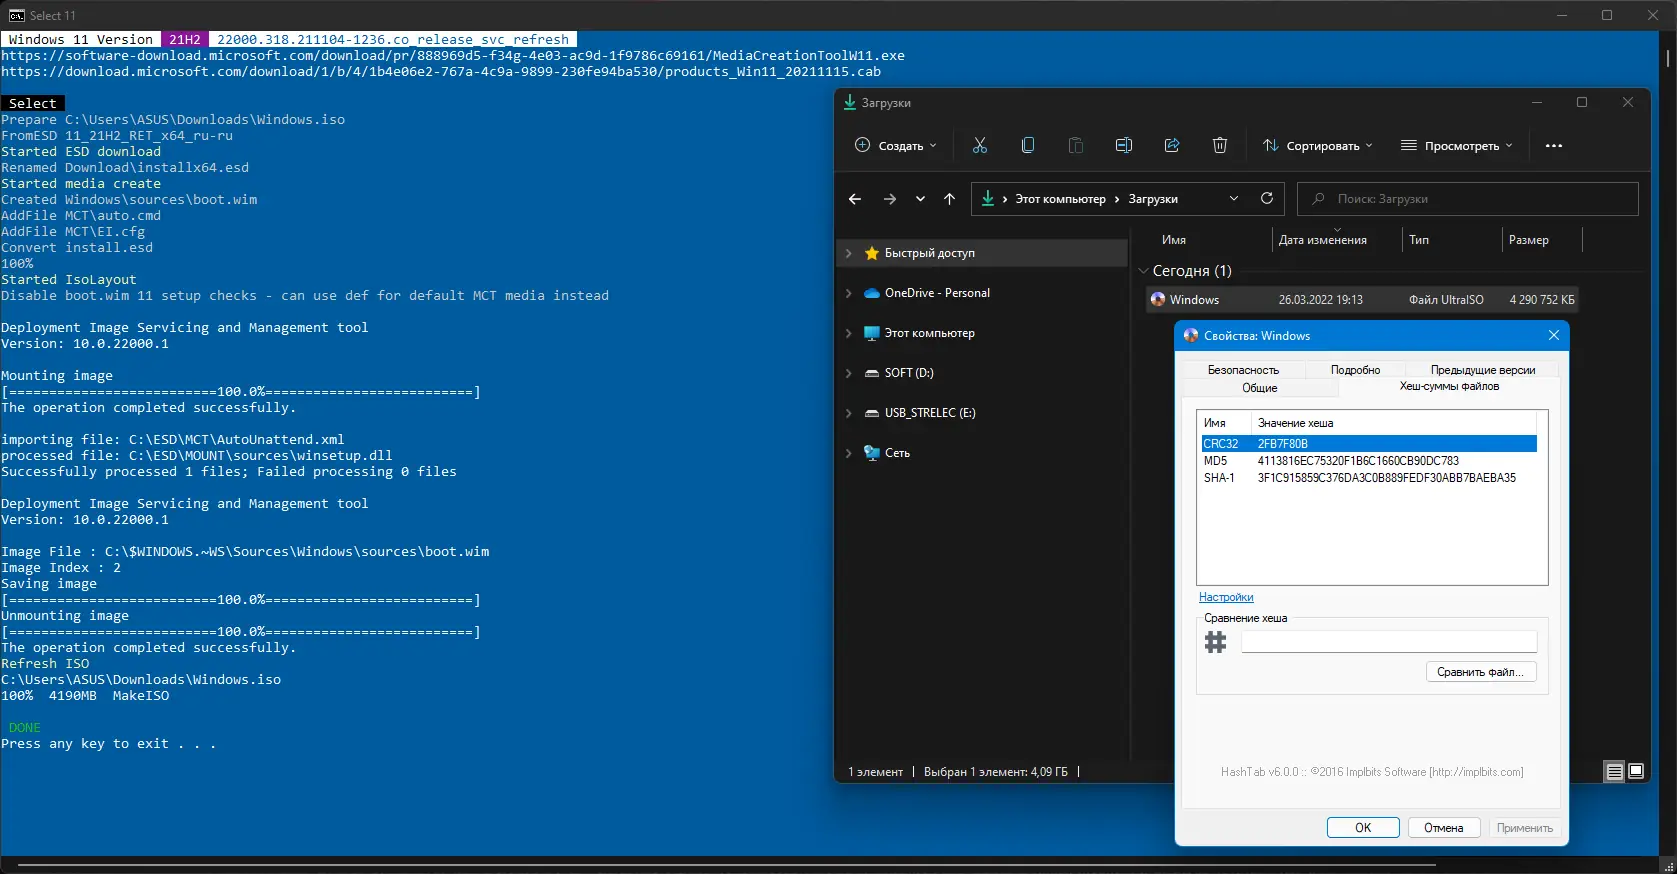Select the Хеш-суммы файлов tab
1677x874 pixels.
(x=1449, y=386)
